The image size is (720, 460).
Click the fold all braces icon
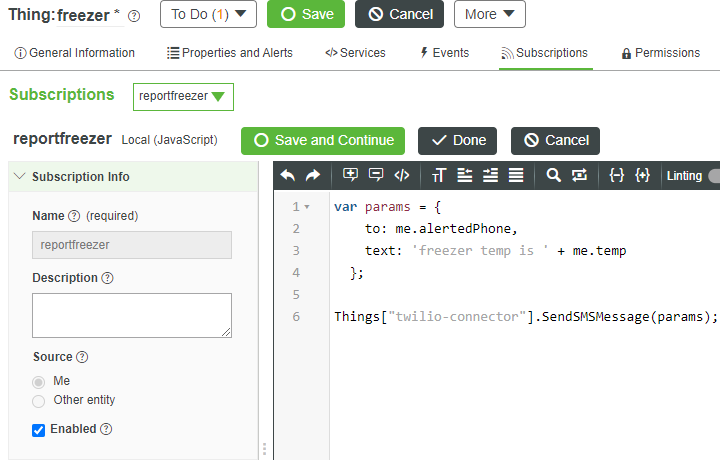pyautogui.click(x=617, y=176)
